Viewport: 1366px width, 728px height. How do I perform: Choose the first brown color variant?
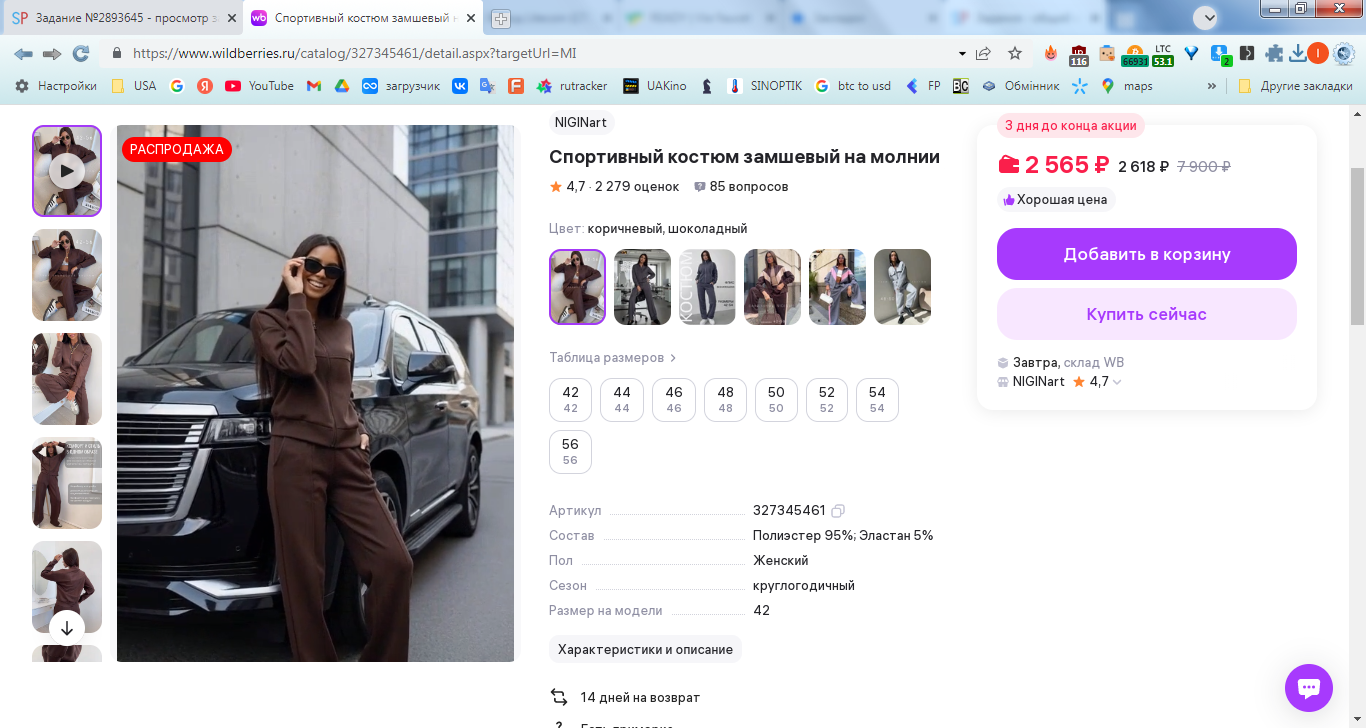[x=577, y=287]
